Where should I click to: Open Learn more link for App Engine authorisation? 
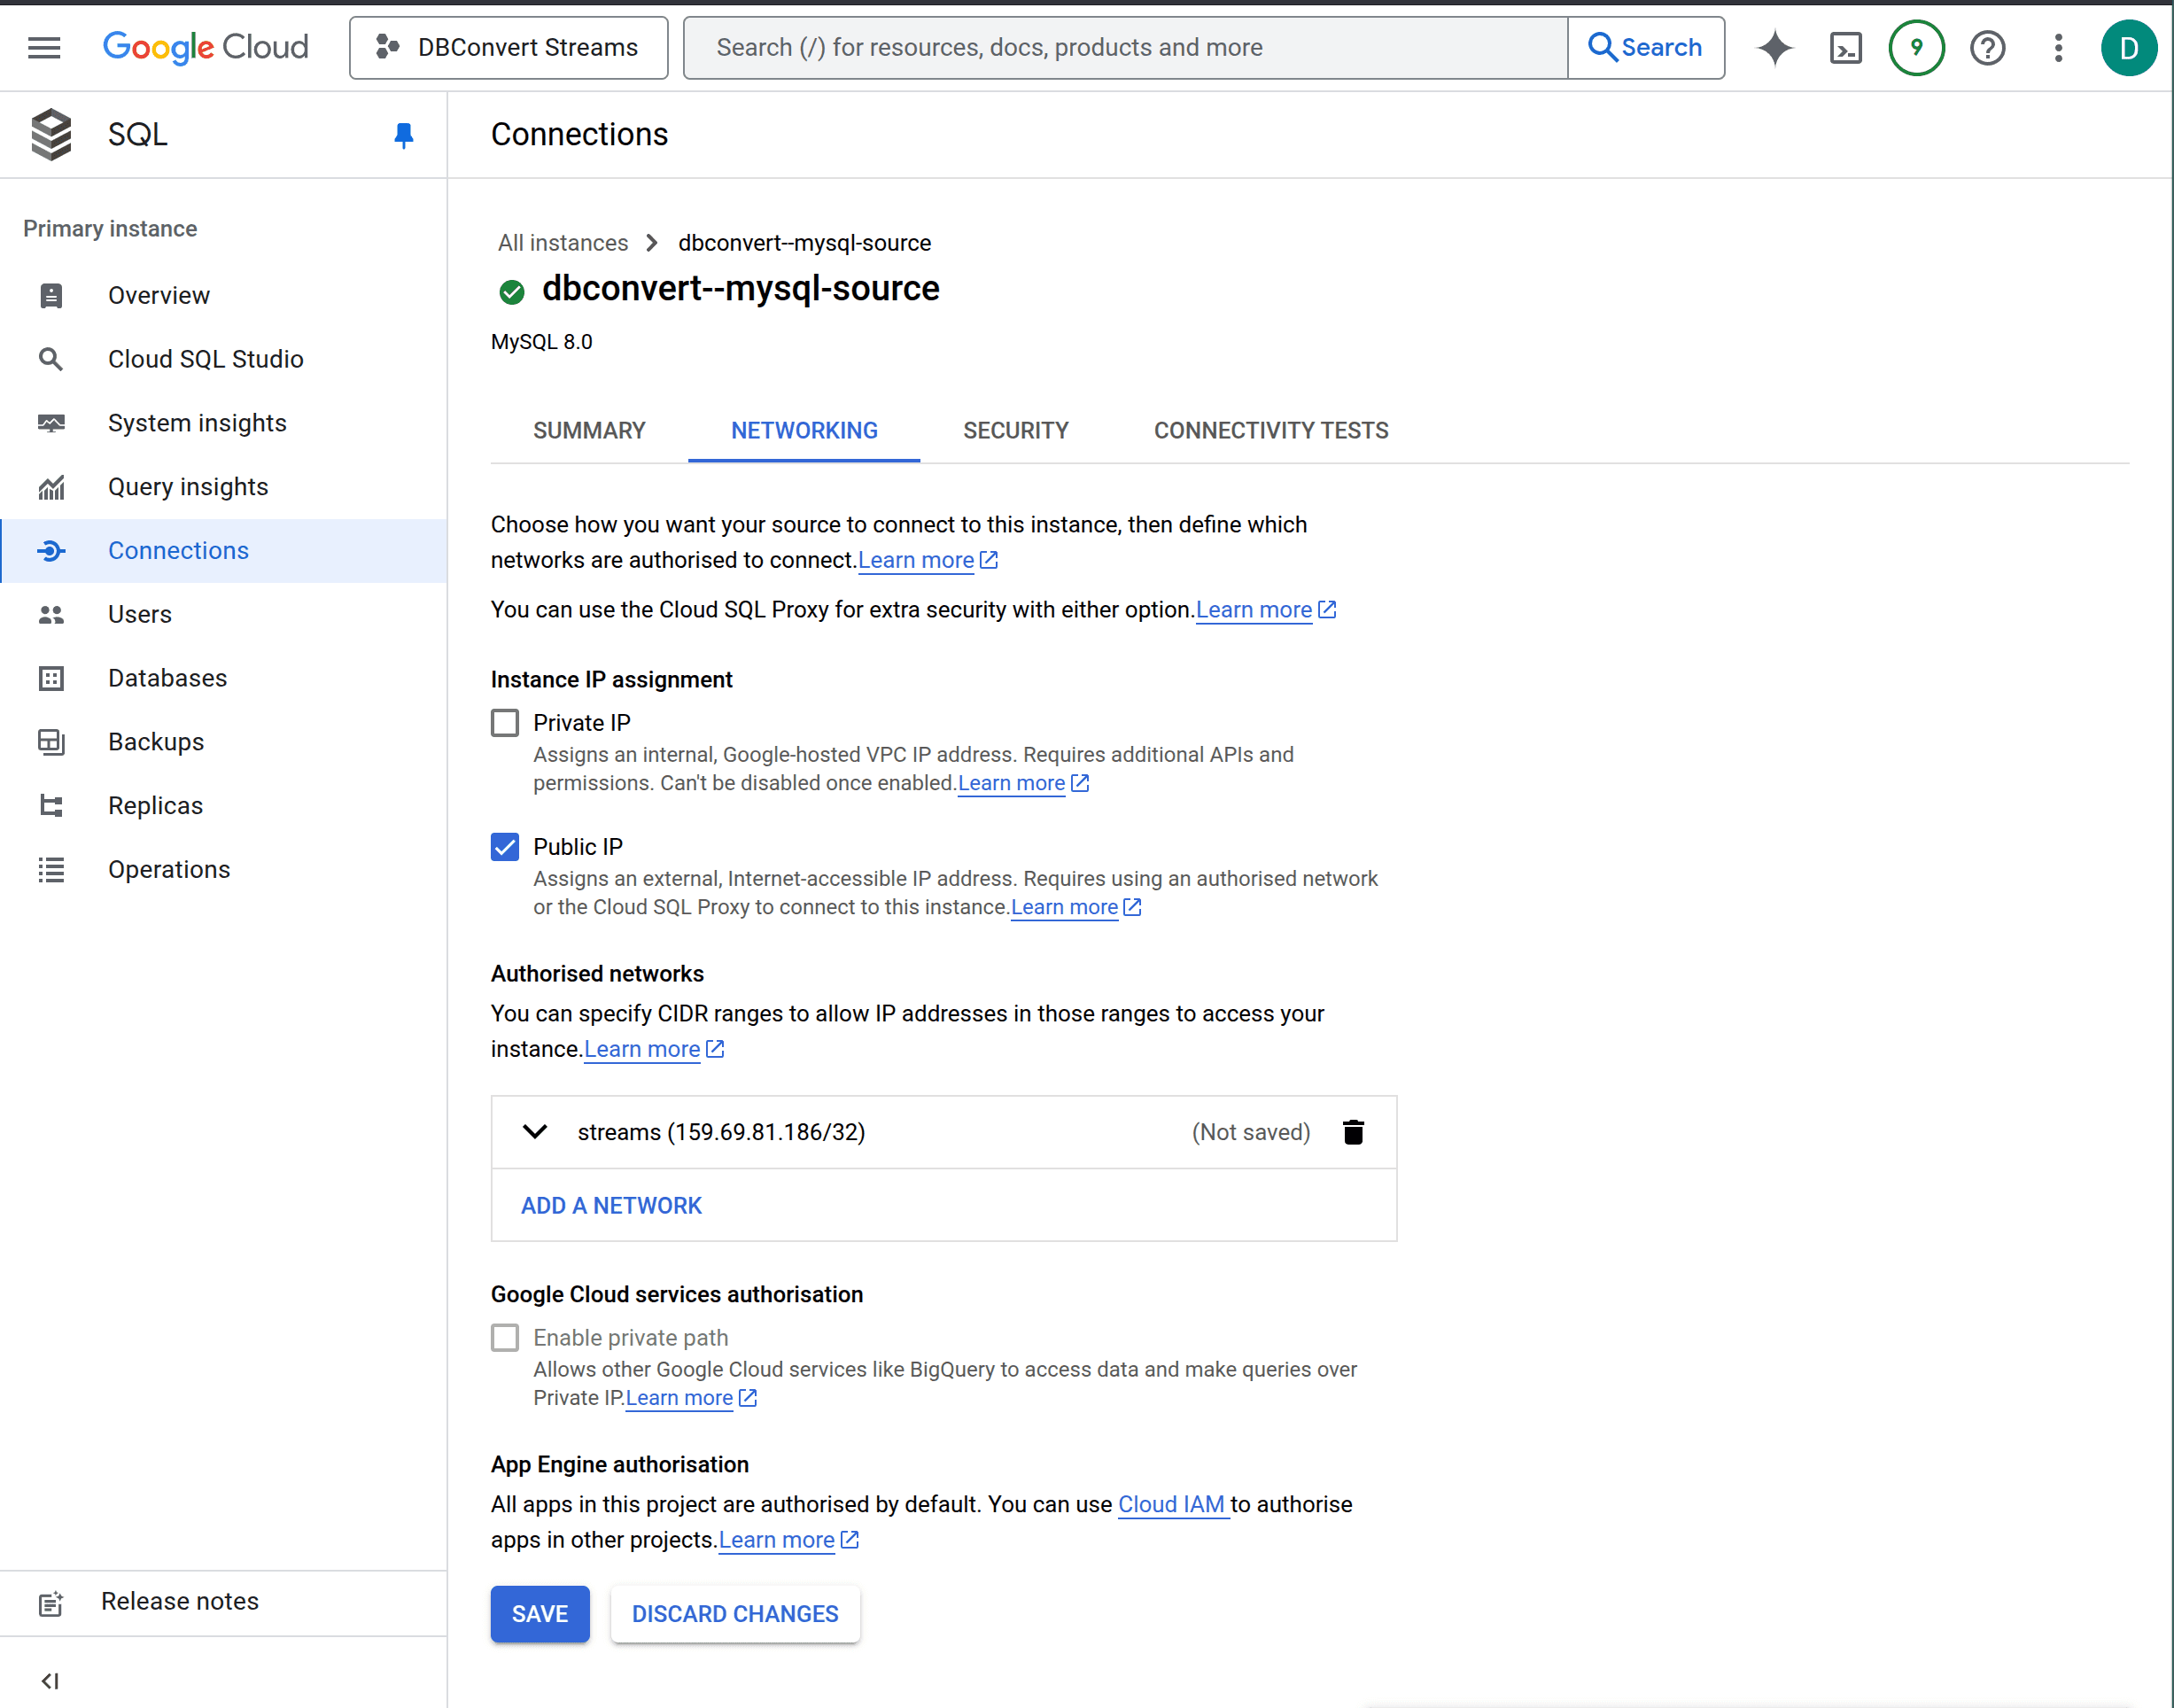(789, 1540)
